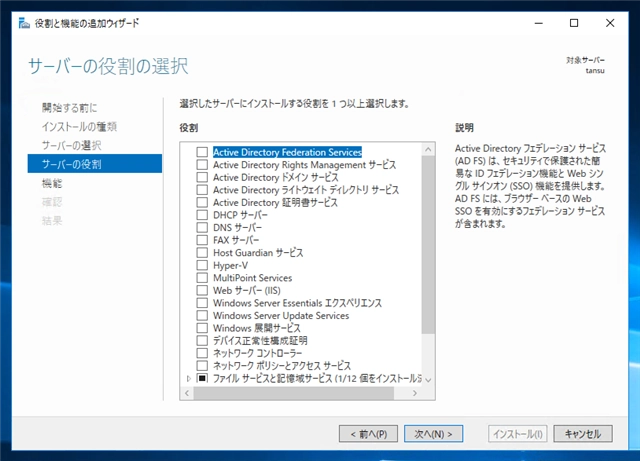The width and height of the screenshot is (640, 461).
Task: Check Active Directory ドメイン サービス checkbox
Action: tap(202, 177)
